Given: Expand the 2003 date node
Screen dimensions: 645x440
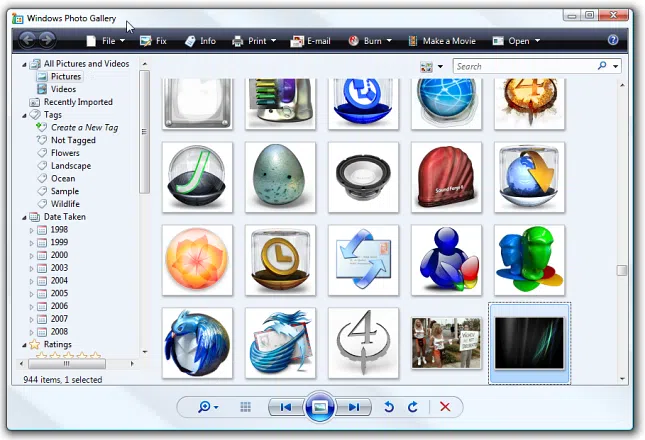Looking at the screenshot, I should coord(31,269).
